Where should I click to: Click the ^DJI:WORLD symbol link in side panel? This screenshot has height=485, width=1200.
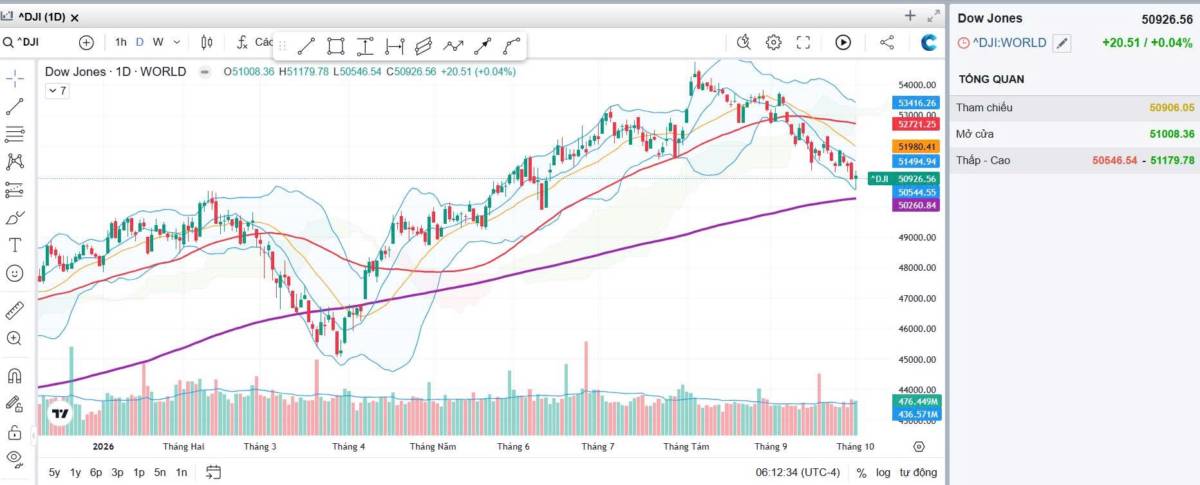pyautogui.click(x=1009, y=43)
